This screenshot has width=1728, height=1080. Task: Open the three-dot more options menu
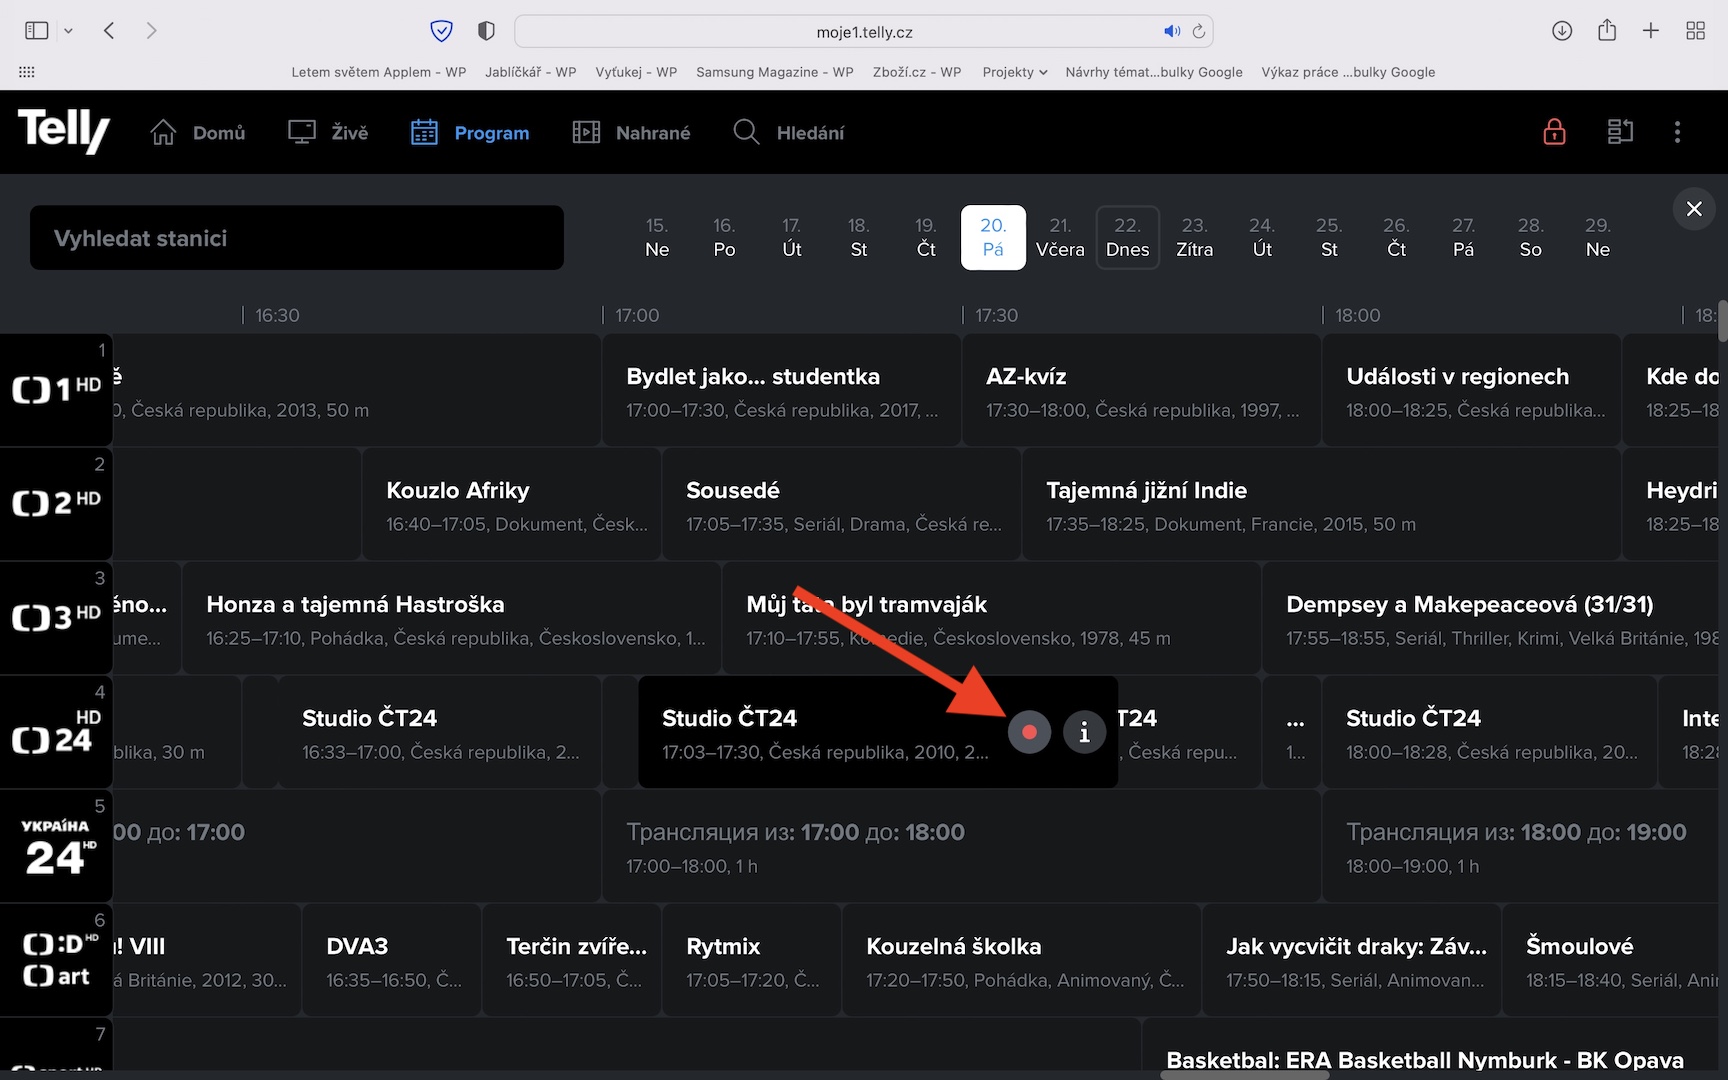1677,132
